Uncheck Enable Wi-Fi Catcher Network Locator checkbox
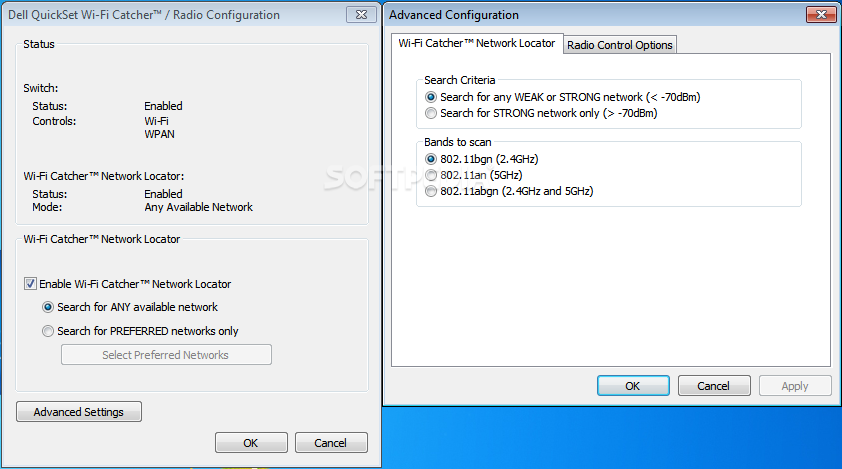The image size is (842, 469). pos(31,284)
